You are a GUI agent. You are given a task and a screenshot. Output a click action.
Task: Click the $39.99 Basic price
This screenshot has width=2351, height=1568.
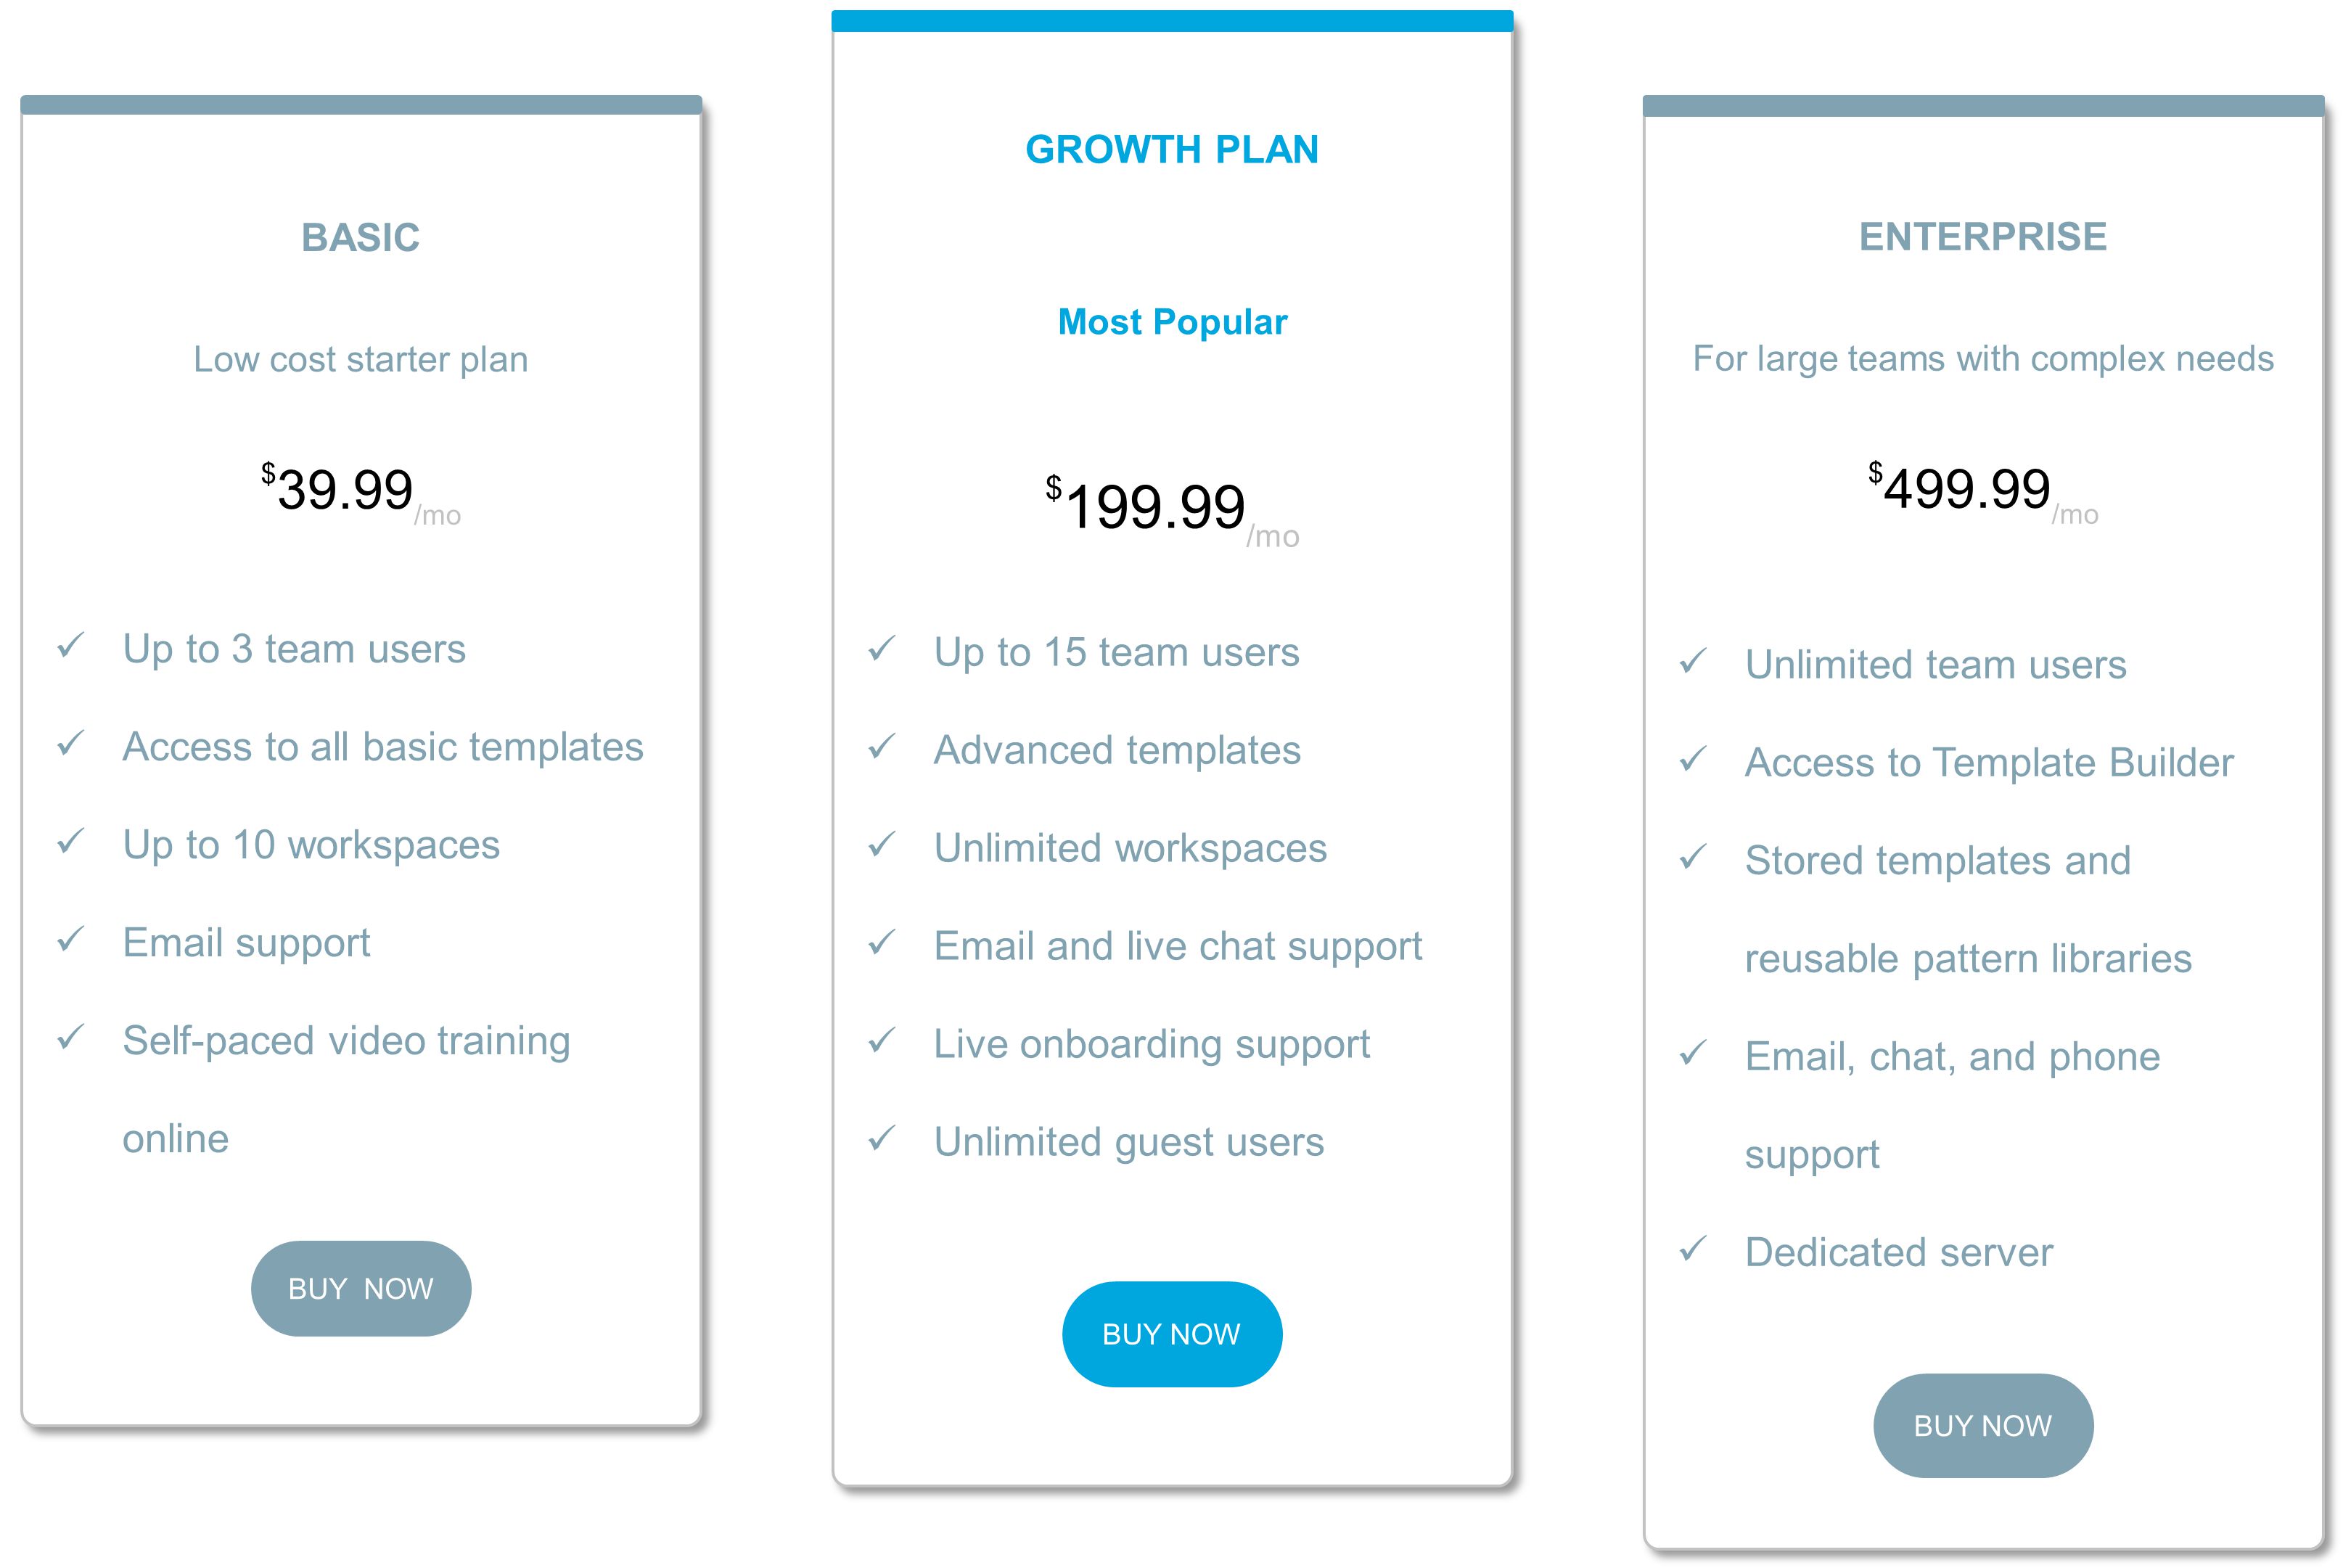[x=345, y=490]
